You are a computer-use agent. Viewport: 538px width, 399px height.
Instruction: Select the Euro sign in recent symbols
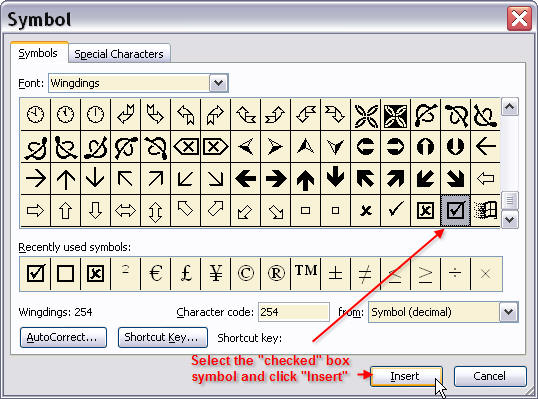pos(155,274)
